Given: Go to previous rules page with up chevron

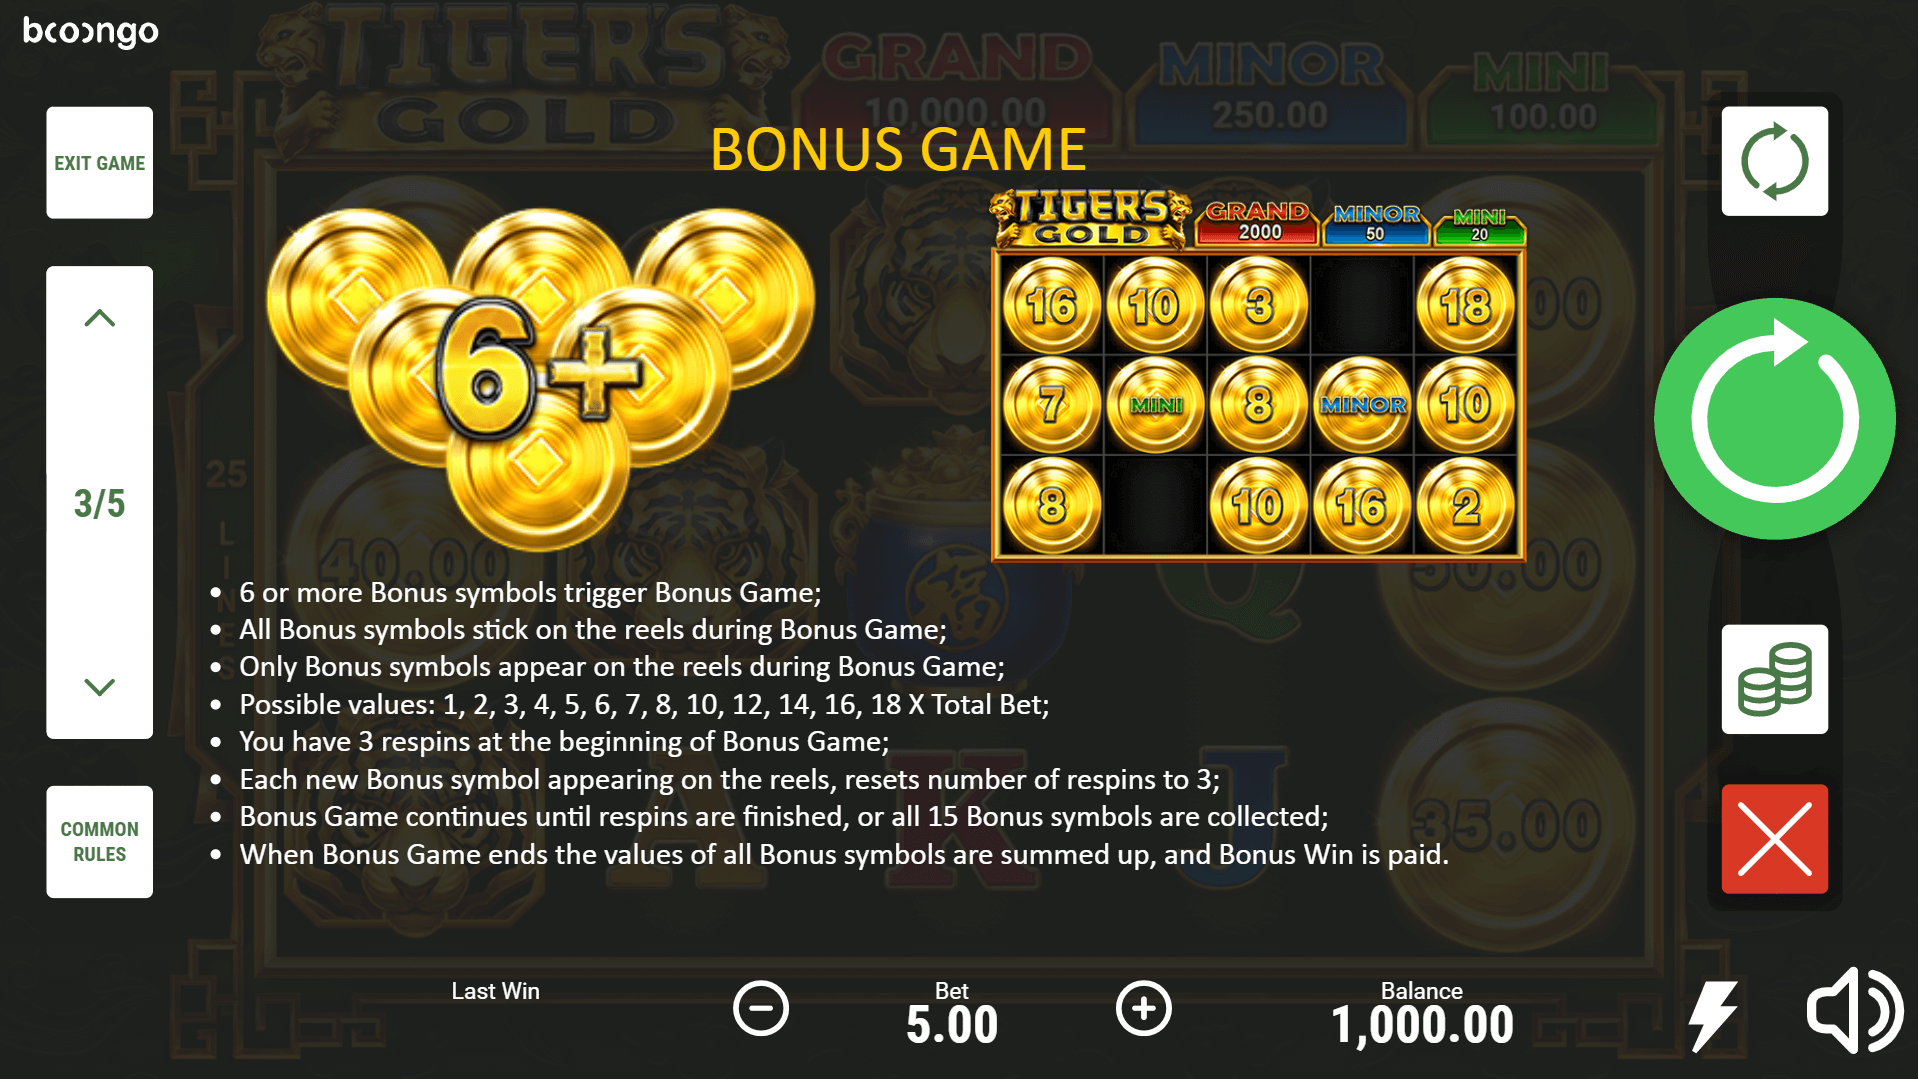Looking at the screenshot, I should [x=99, y=318].
